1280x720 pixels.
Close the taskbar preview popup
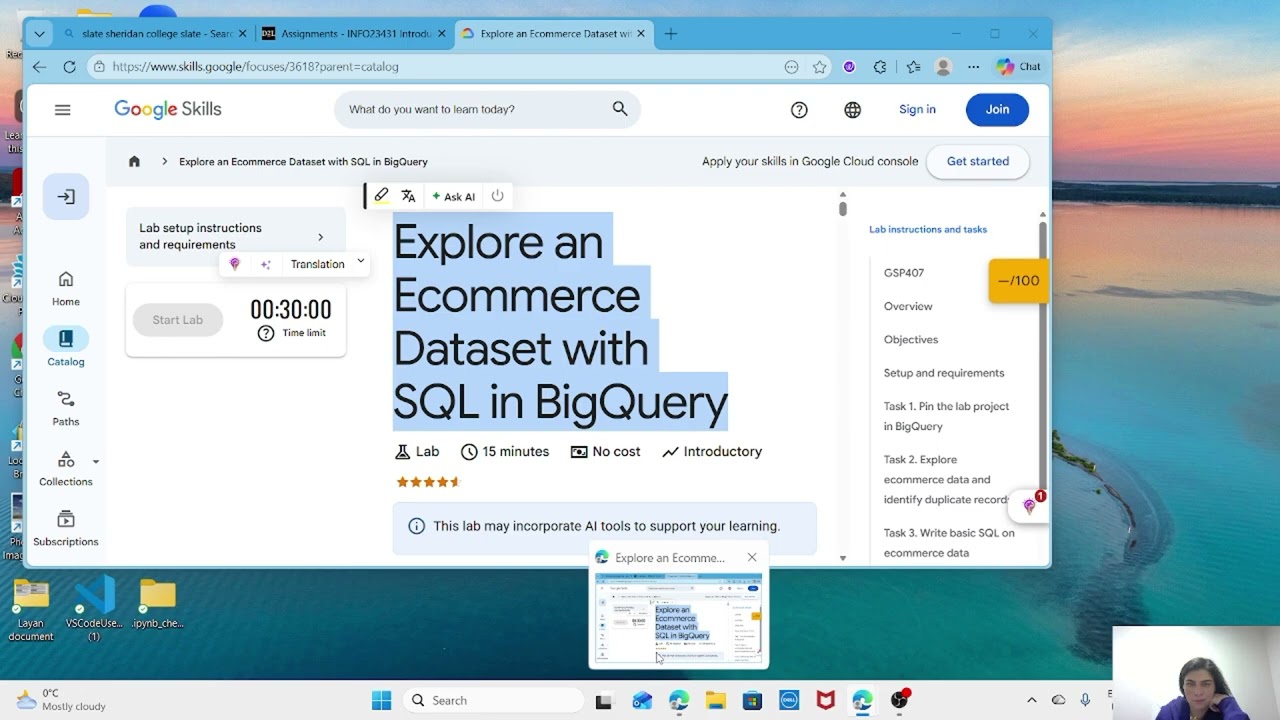[x=752, y=557]
